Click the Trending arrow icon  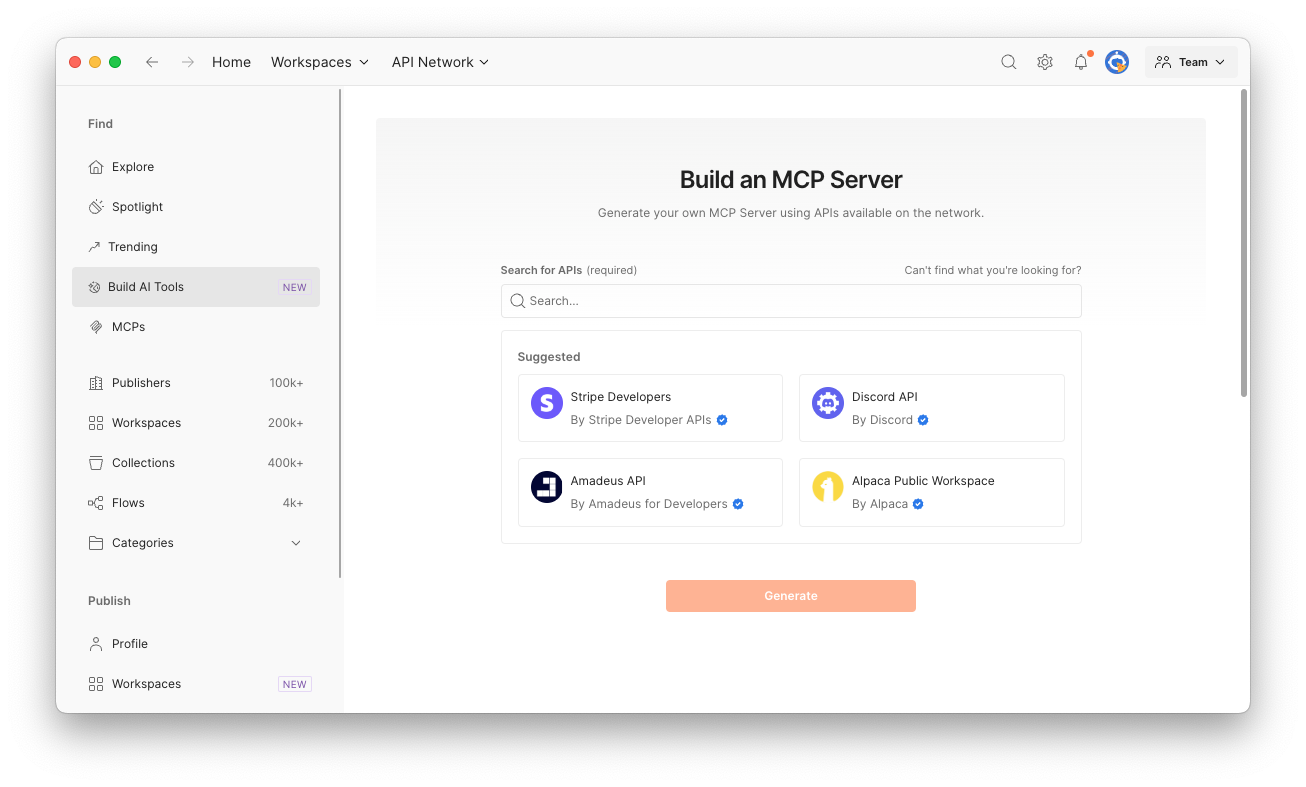click(94, 247)
